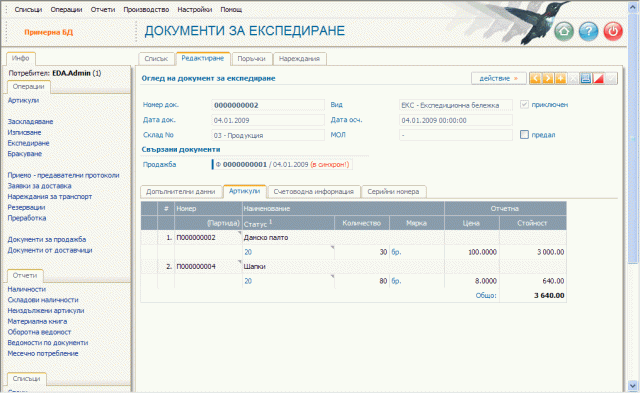The height and width of the screenshot is (393, 640).
Task: Toggle the 'приключен' checkbox
Action: point(524,104)
